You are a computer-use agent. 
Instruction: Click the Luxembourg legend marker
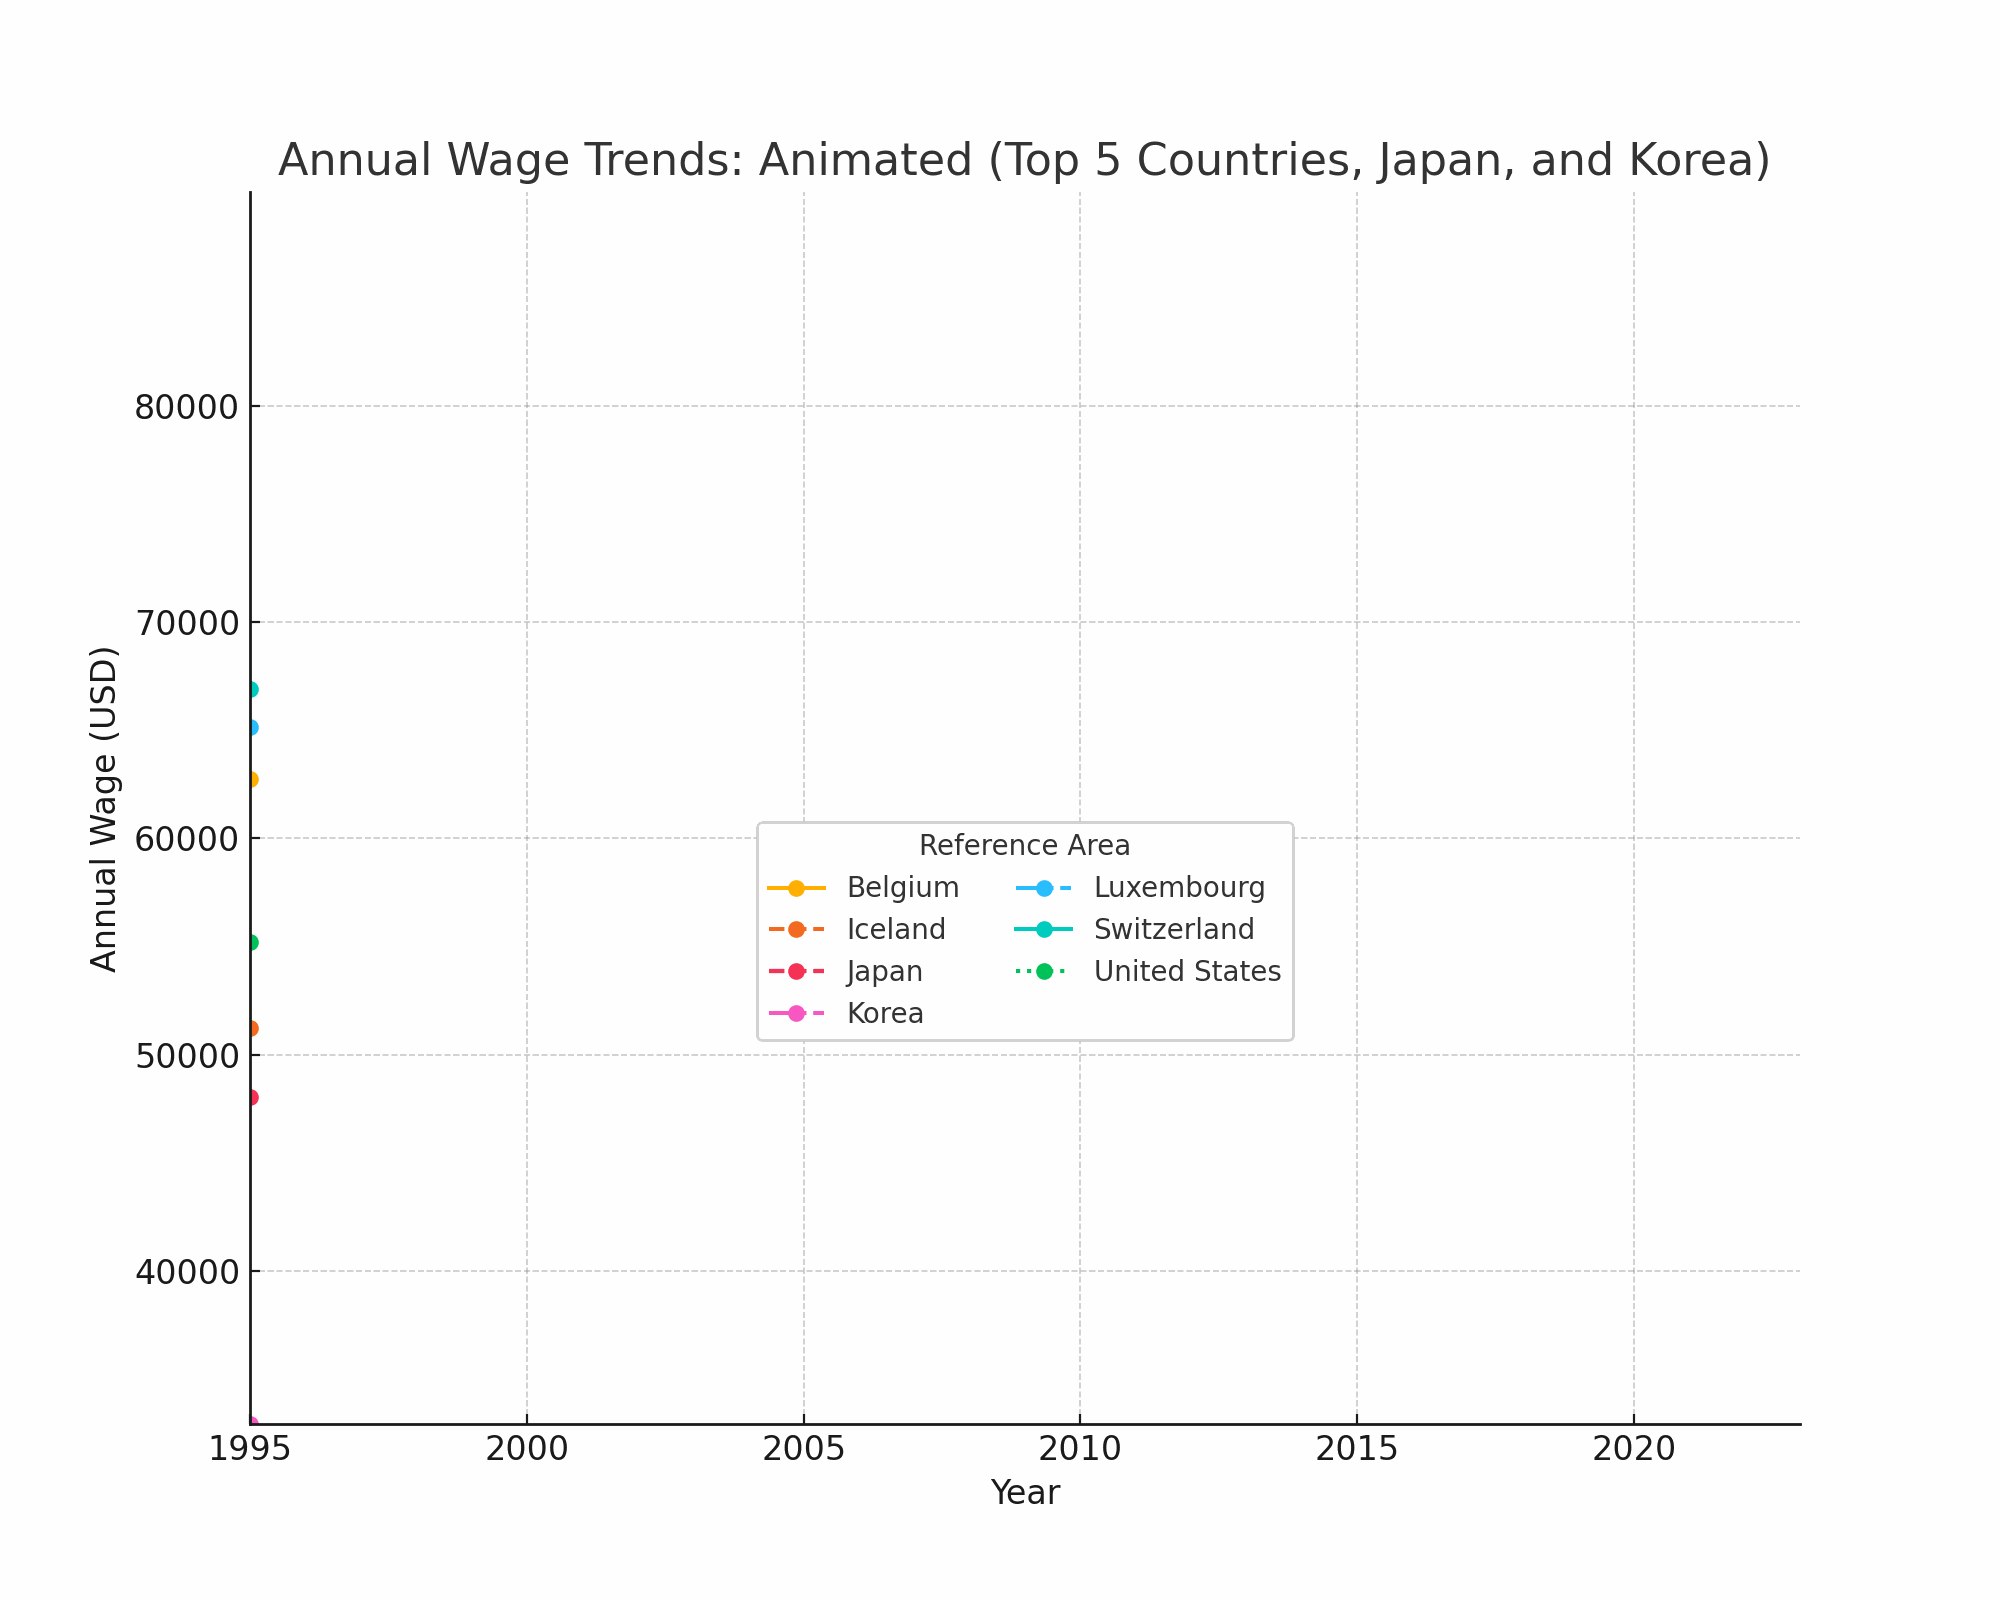pyautogui.click(x=1043, y=888)
